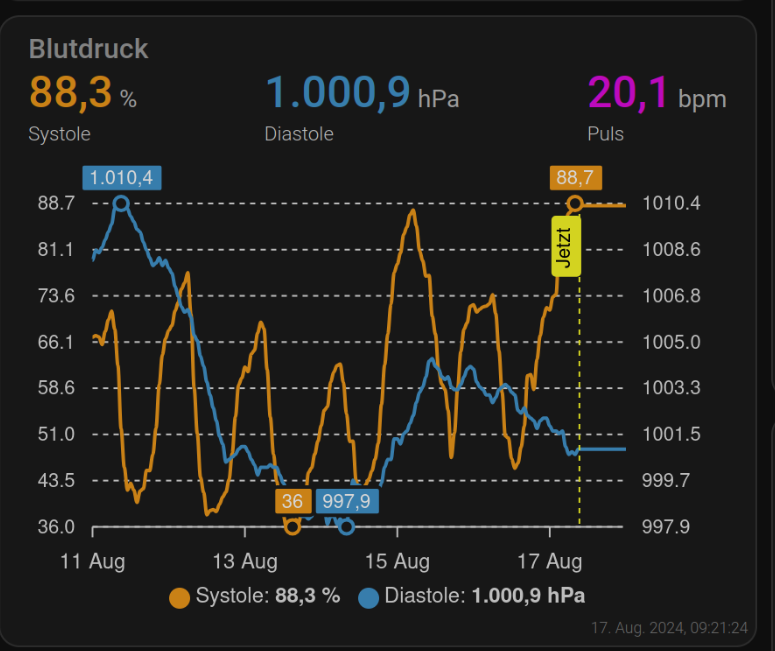Click the 13 Aug x-axis label
The image size is (775, 651).
click(x=245, y=560)
